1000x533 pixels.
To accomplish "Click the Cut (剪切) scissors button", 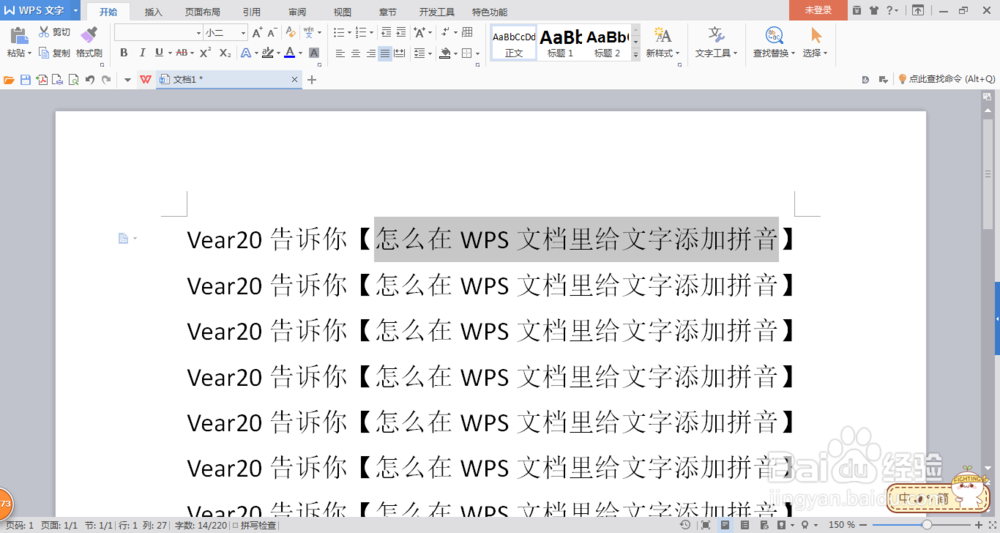I will 54,32.
